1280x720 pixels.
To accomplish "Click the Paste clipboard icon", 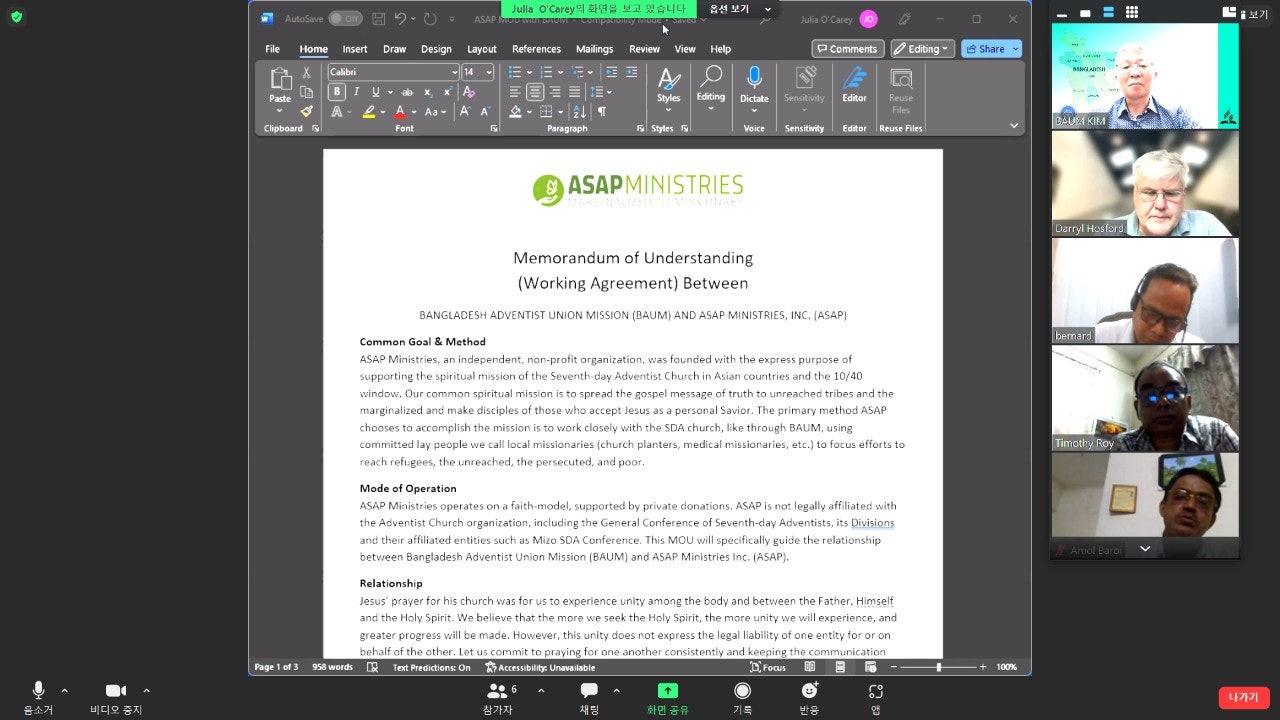I will (x=280, y=79).
